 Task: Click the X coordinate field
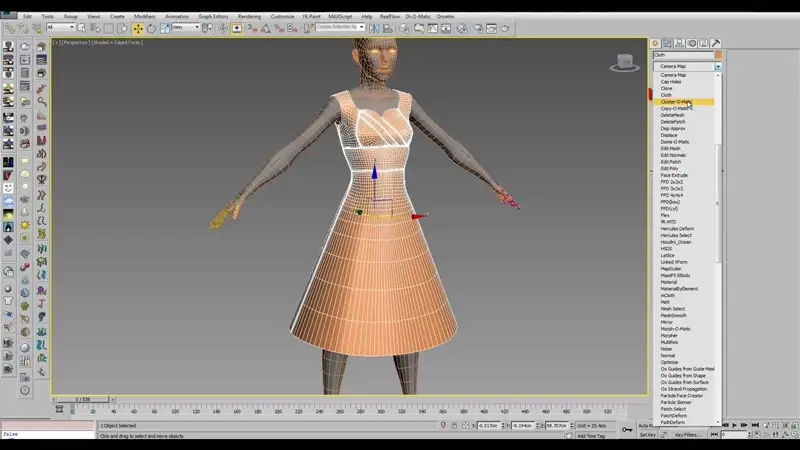pos(488,426)
